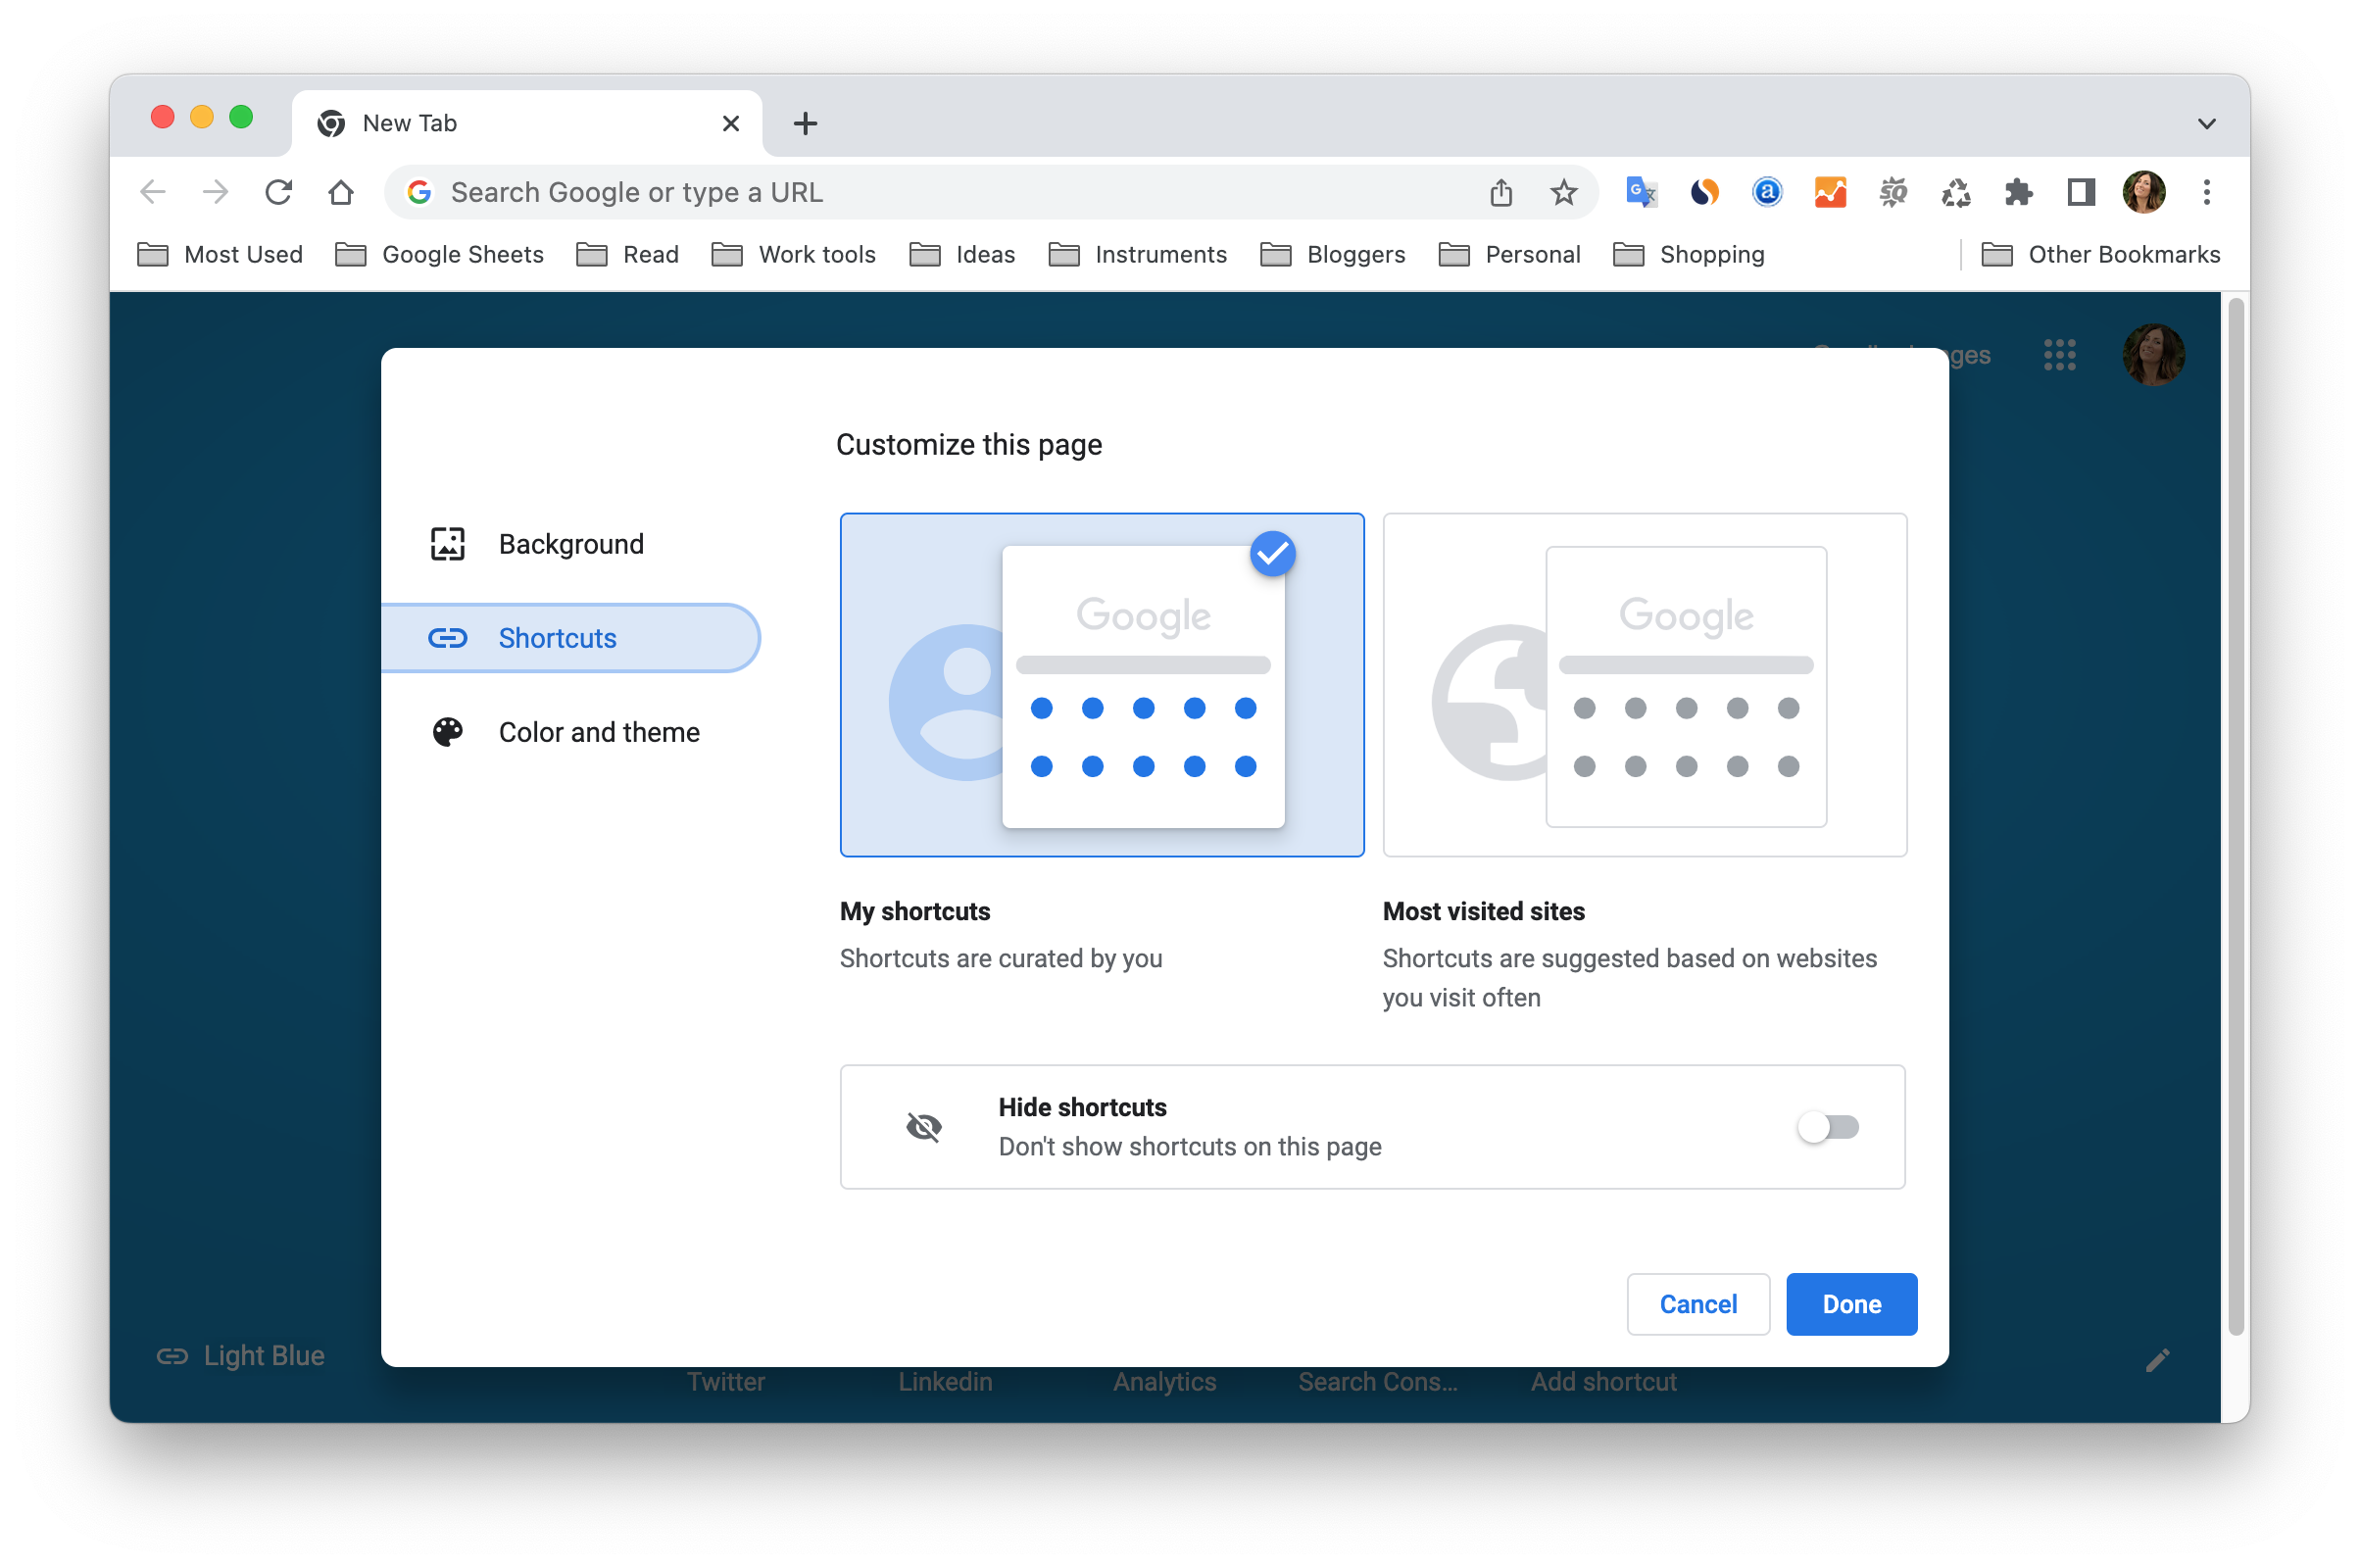Open the Extensions puzzle piece menu

pos(2019,192)
